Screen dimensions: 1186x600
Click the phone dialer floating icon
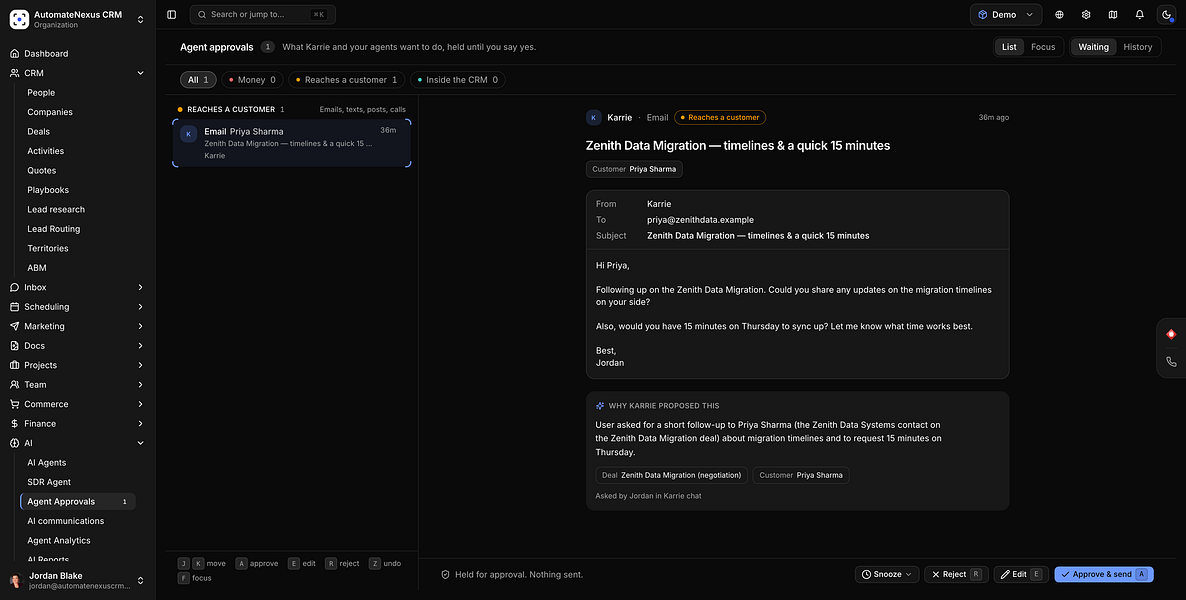coord(1171,362)
